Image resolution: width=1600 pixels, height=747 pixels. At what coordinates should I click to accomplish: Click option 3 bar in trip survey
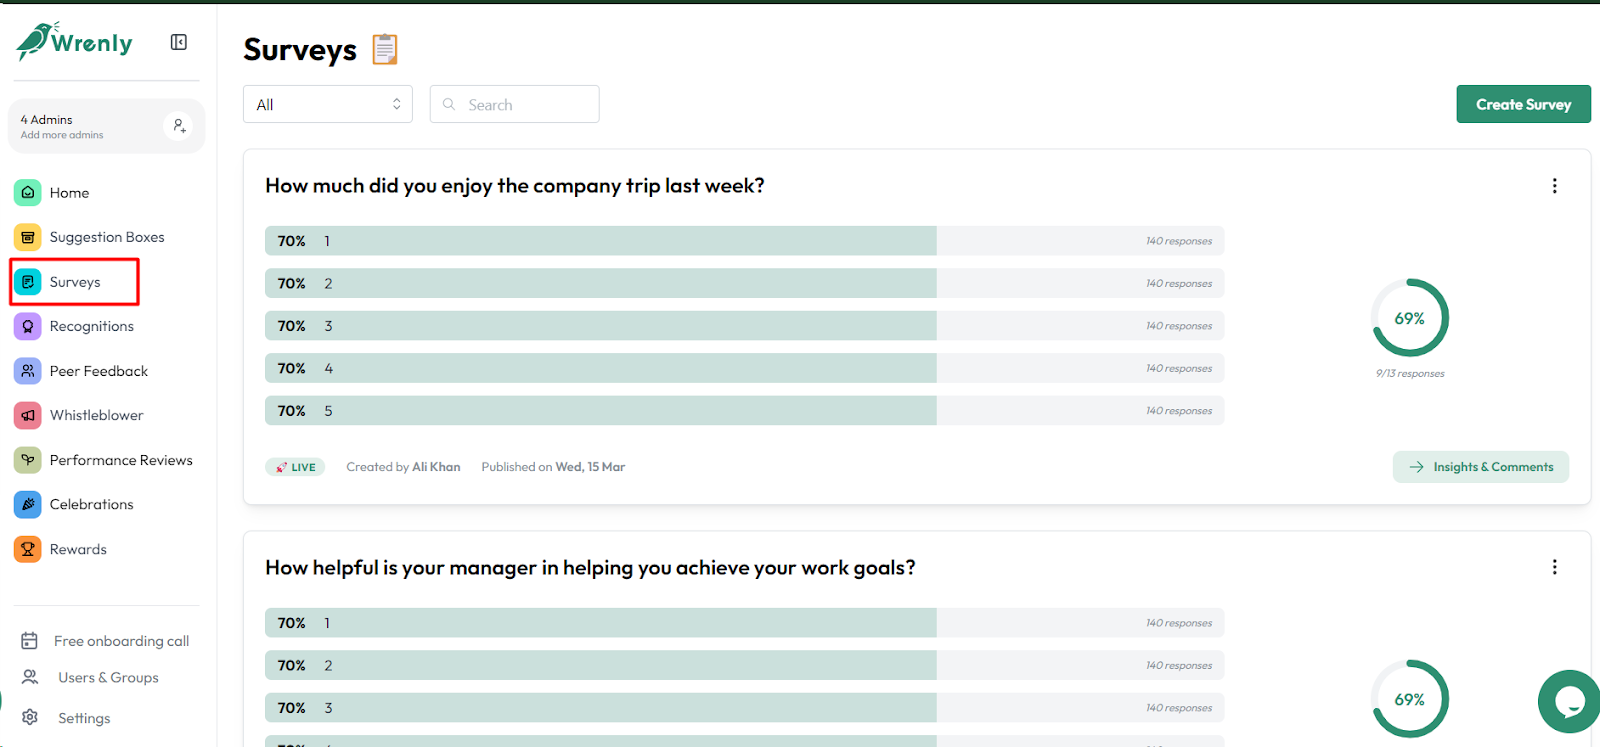(744, 326)
